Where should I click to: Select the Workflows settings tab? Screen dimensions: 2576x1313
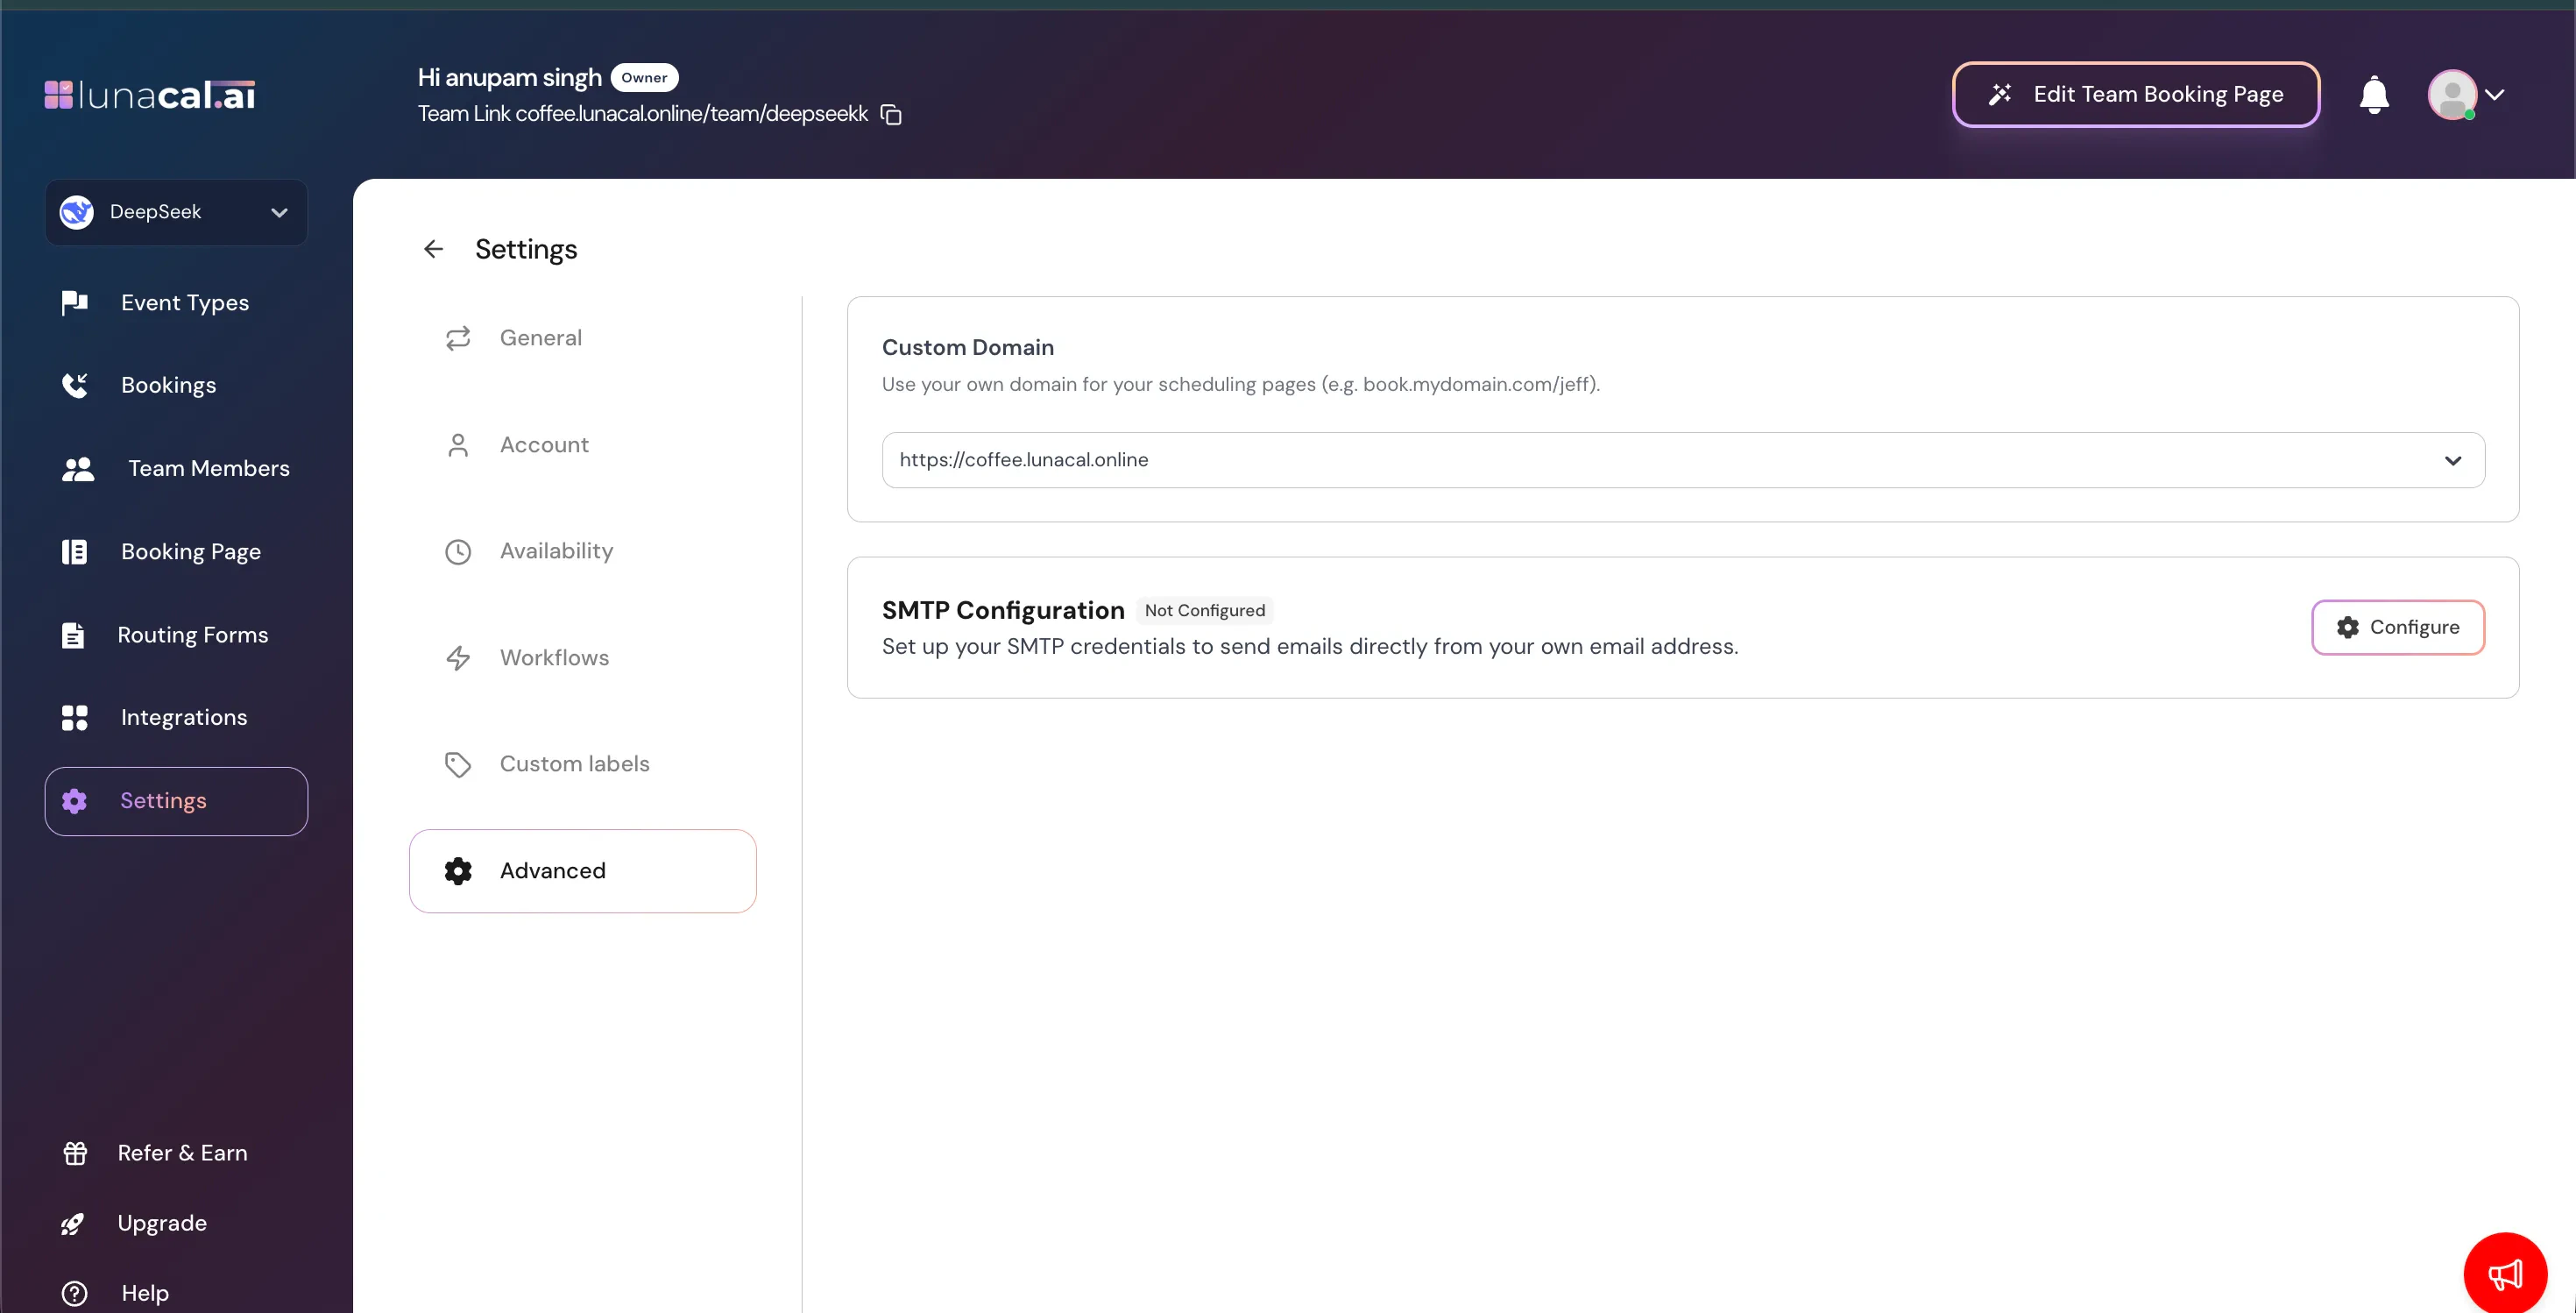coord(554,658)
